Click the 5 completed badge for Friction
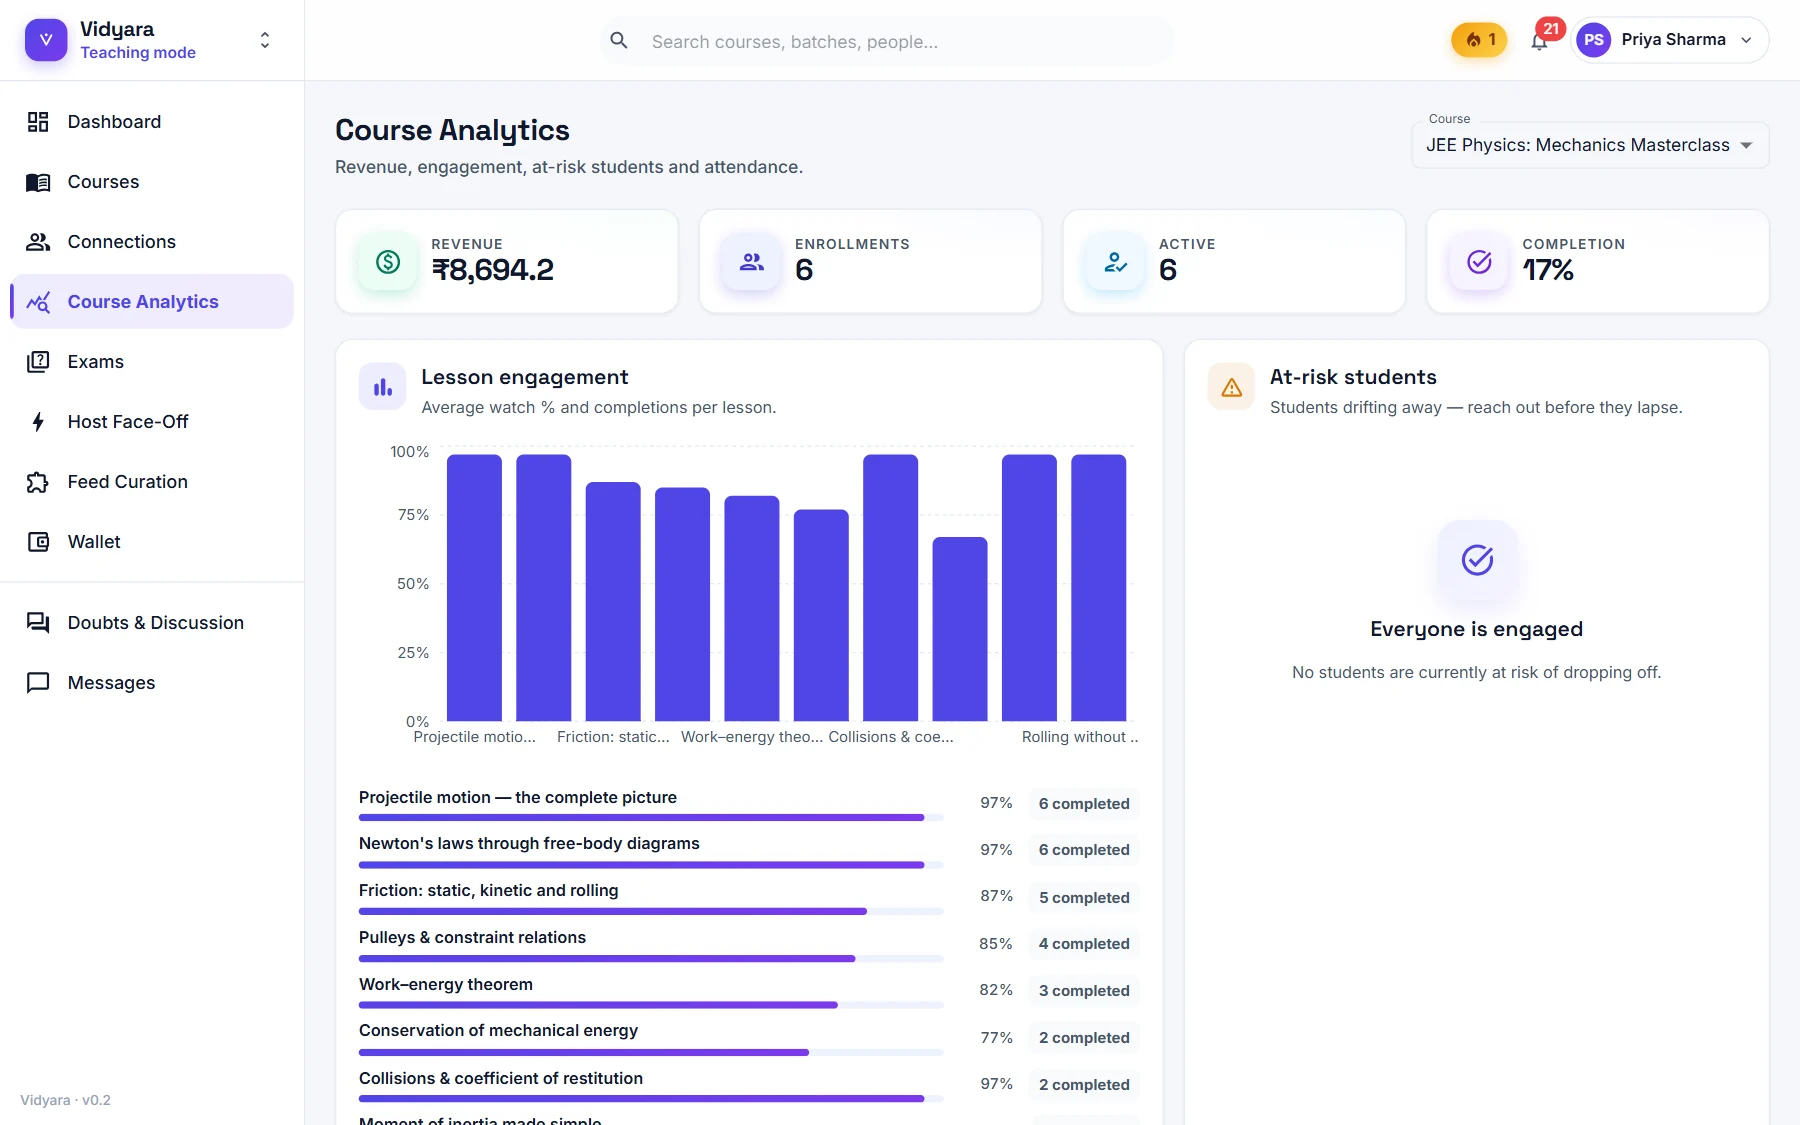The width and height of the screenshot is (1800, 1125). pos(1084,898)
